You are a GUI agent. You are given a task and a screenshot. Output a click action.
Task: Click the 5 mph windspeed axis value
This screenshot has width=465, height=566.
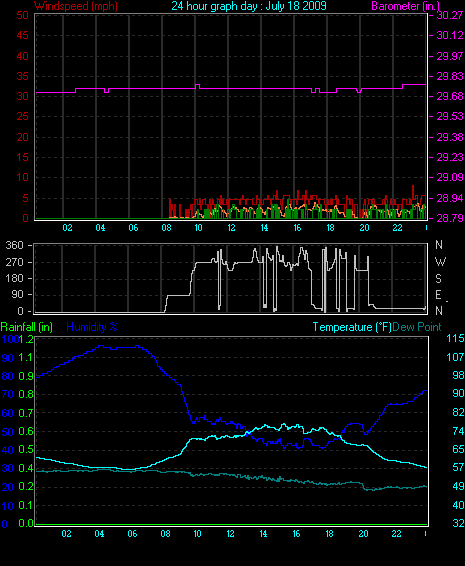coord(25,198)
